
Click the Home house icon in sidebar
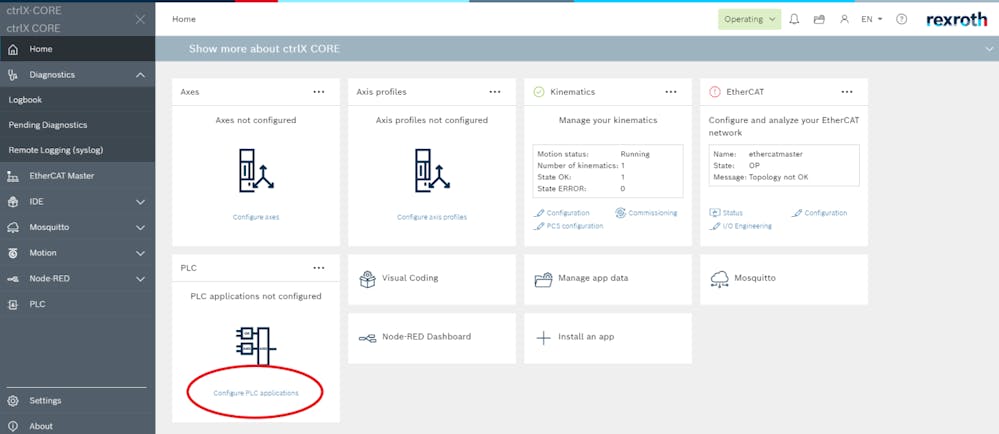pyautogui.click(x=13, y=49)
